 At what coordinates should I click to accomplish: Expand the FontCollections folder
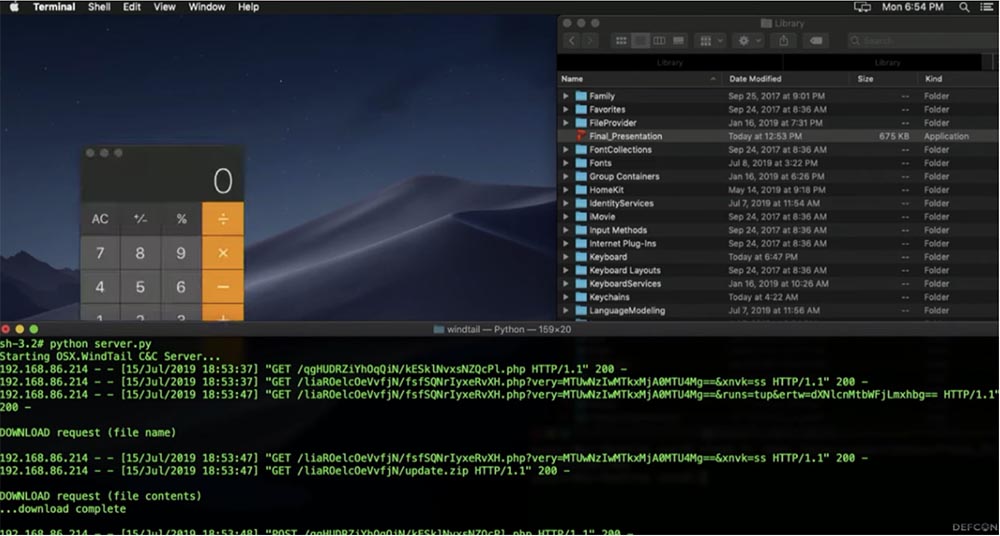(566, 150)
